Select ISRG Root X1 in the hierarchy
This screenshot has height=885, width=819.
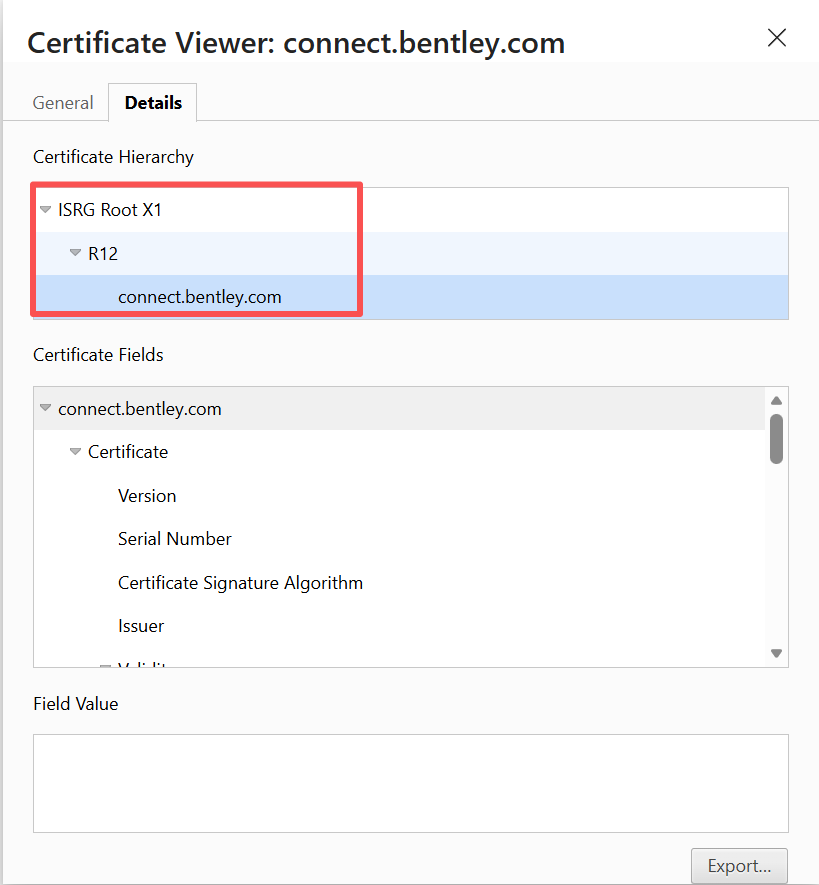point(109,210)
